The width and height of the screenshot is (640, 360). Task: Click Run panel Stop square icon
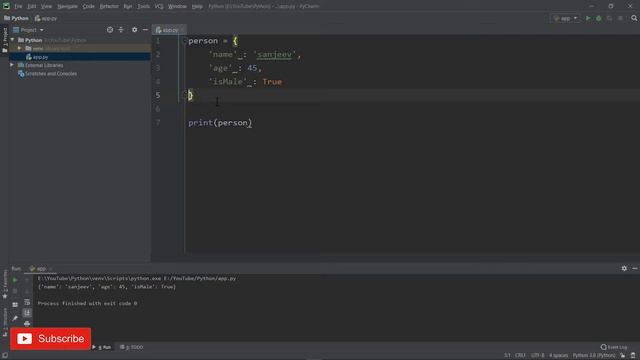[x=15, y=291]
